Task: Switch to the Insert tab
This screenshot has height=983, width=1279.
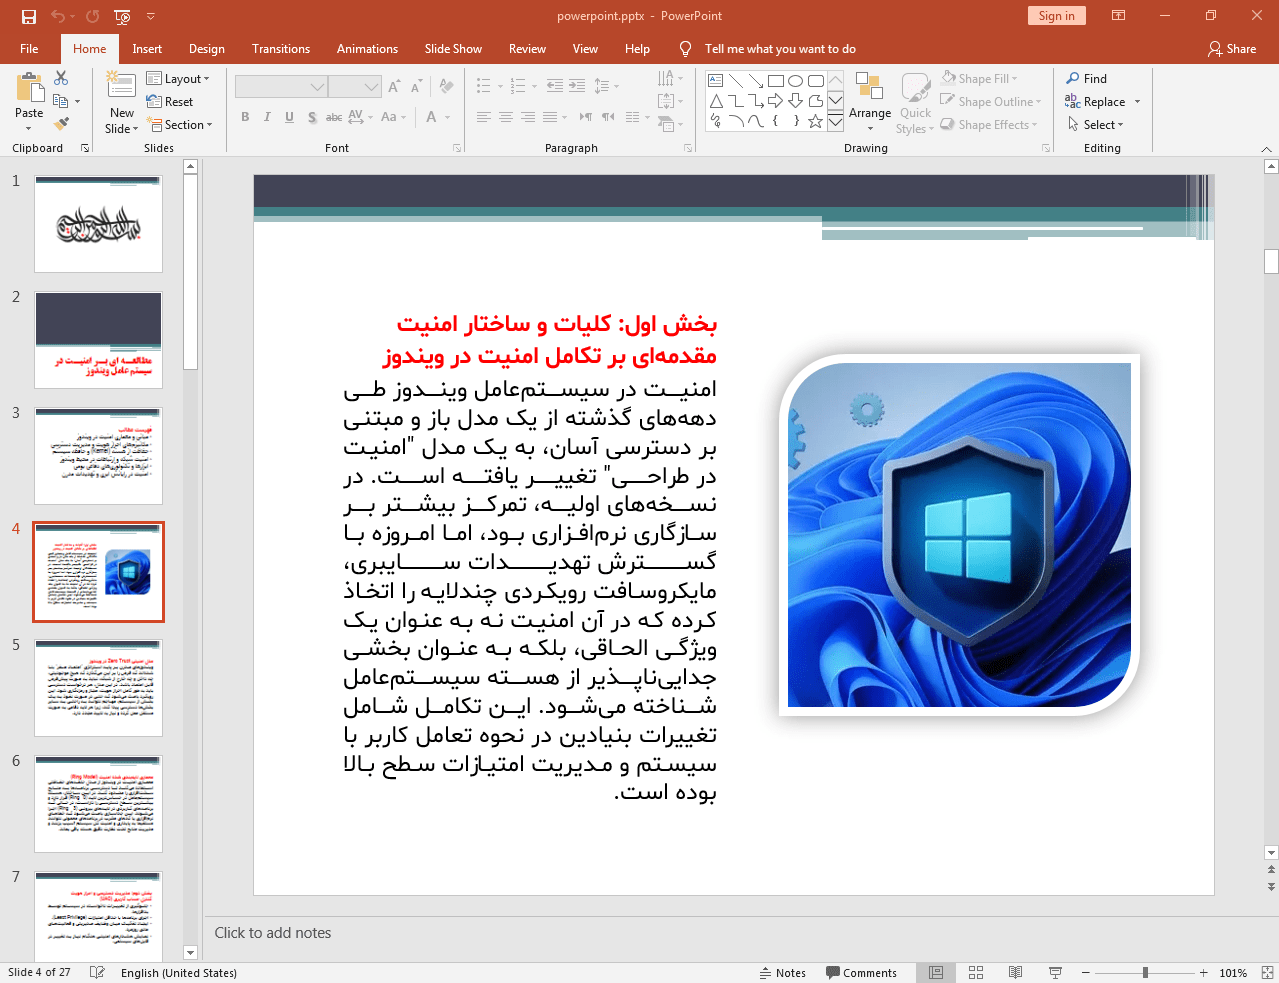Action: (147, 49)
